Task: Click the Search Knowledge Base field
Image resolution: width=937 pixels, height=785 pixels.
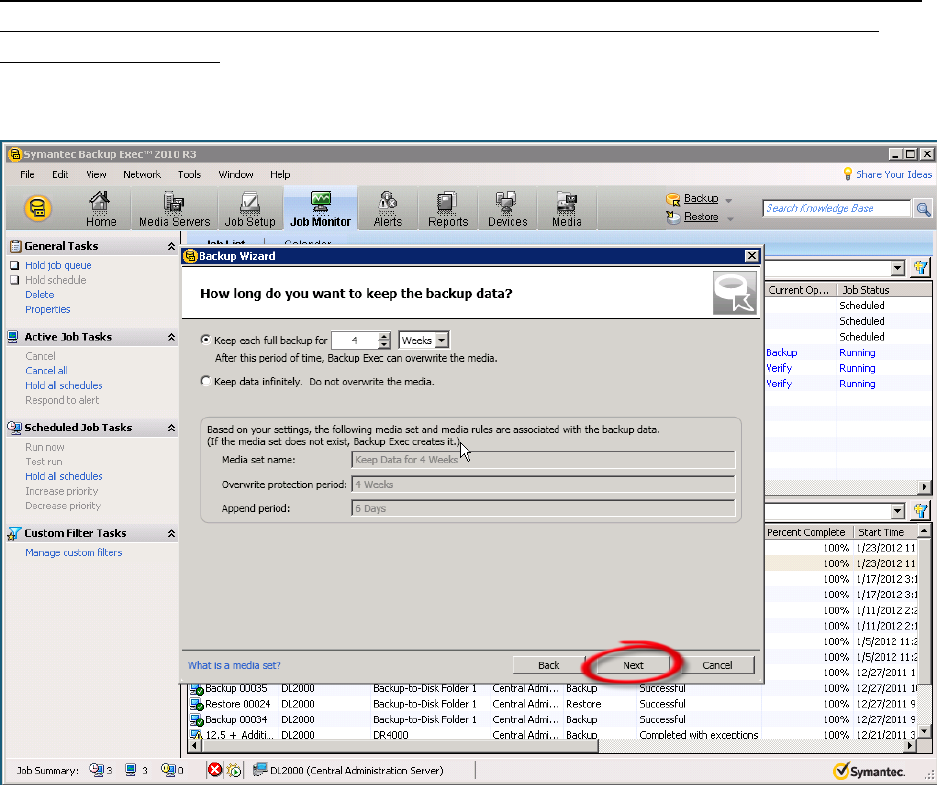Action: [836, 208]
